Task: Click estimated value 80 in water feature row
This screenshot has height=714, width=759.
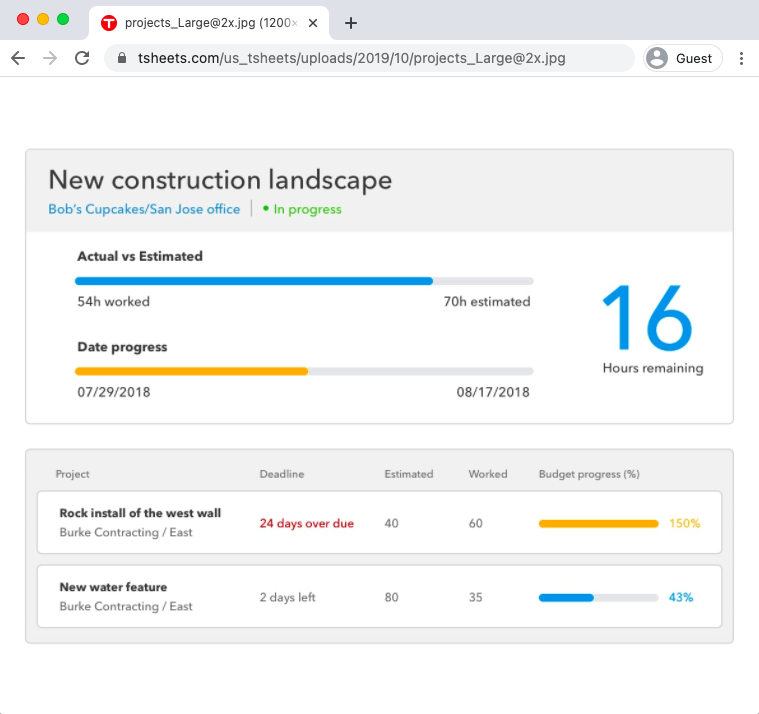Action: point(392,597)
